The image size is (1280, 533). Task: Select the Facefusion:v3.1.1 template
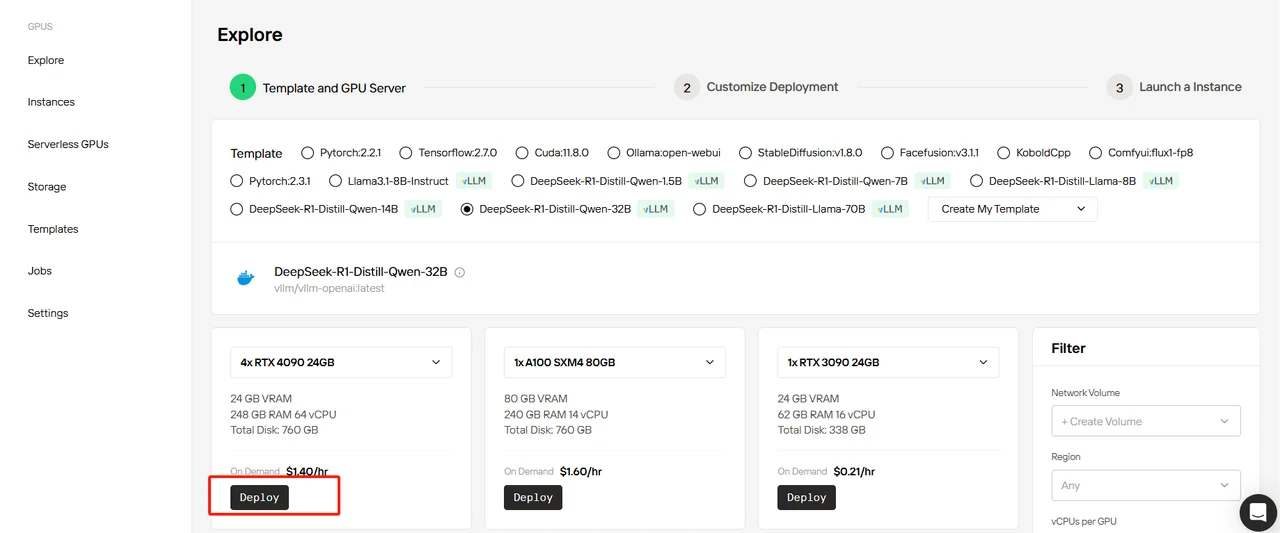click(x=887, y=153)
